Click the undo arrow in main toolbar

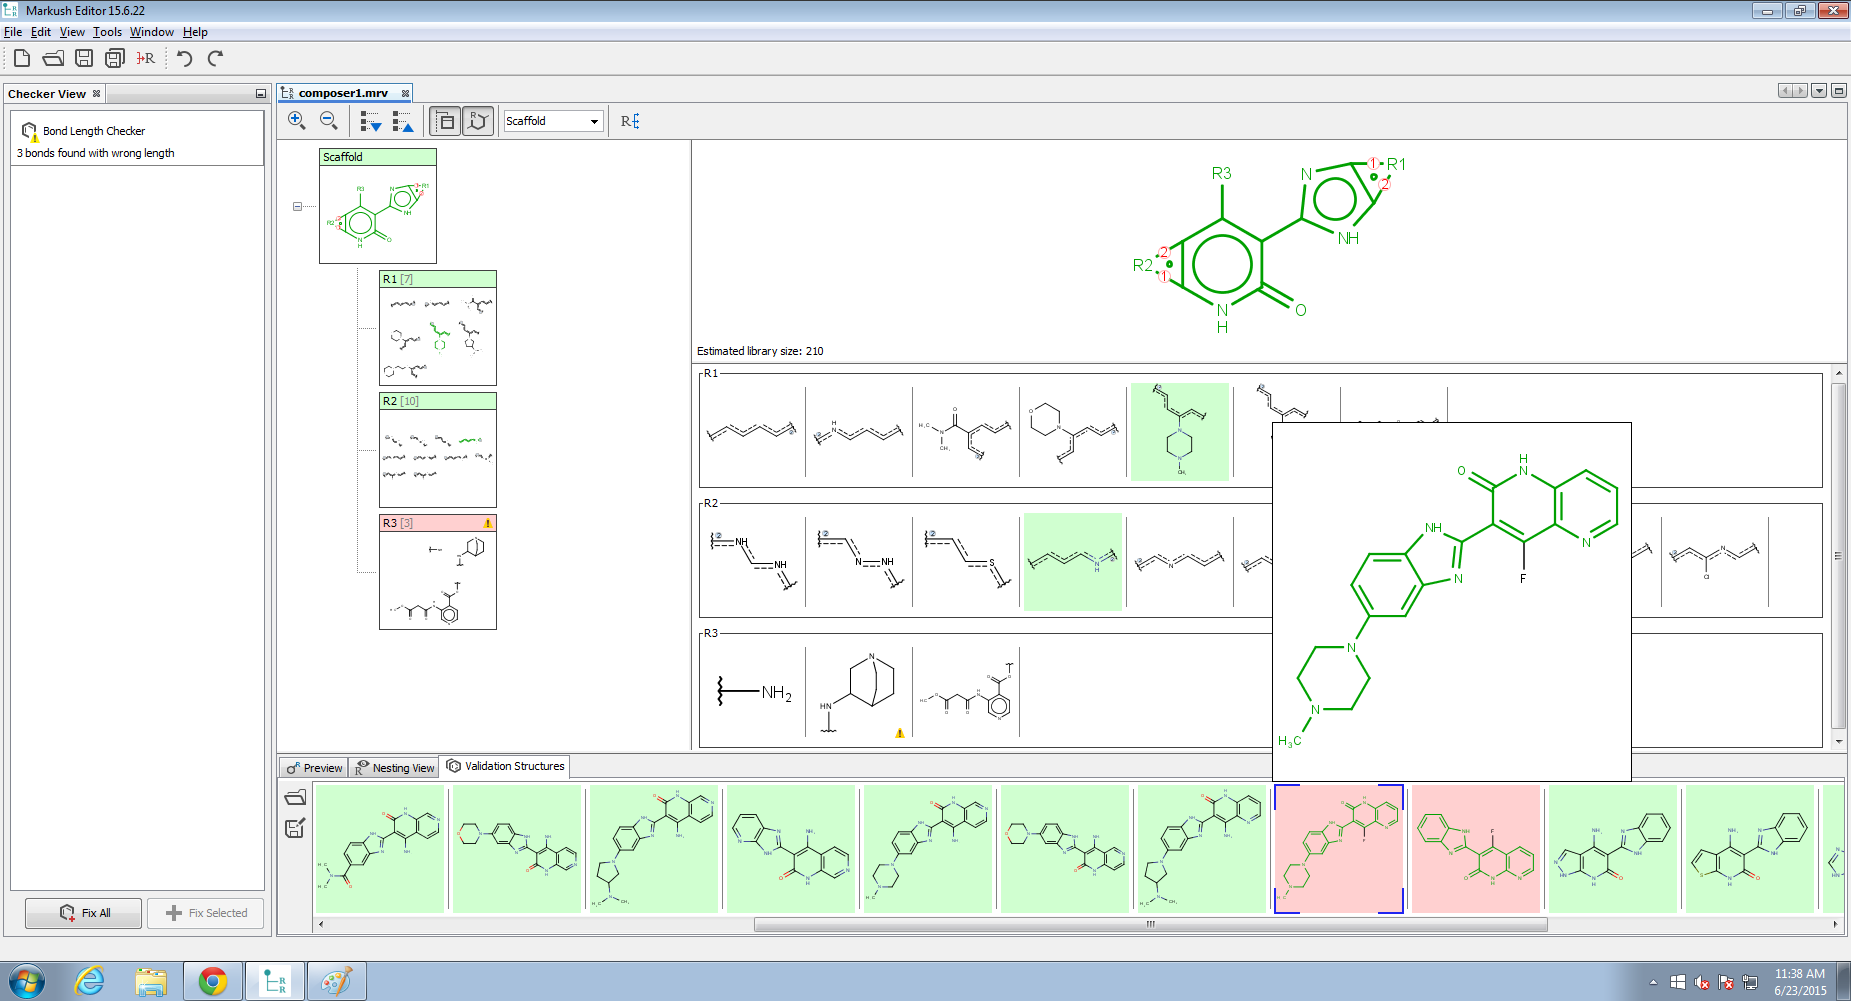point(184,58)
